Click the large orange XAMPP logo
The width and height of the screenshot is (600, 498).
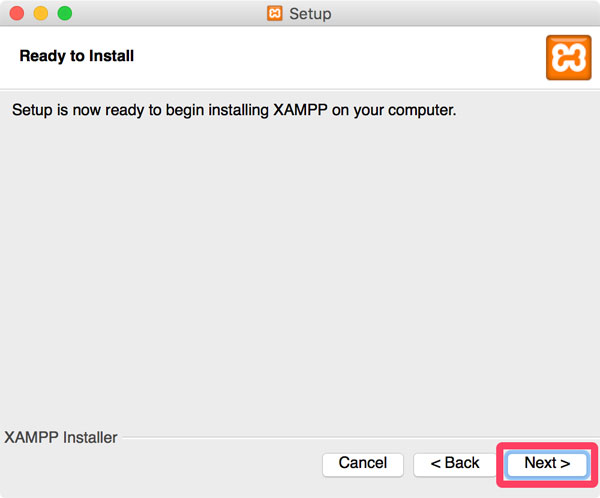(568, 57)
